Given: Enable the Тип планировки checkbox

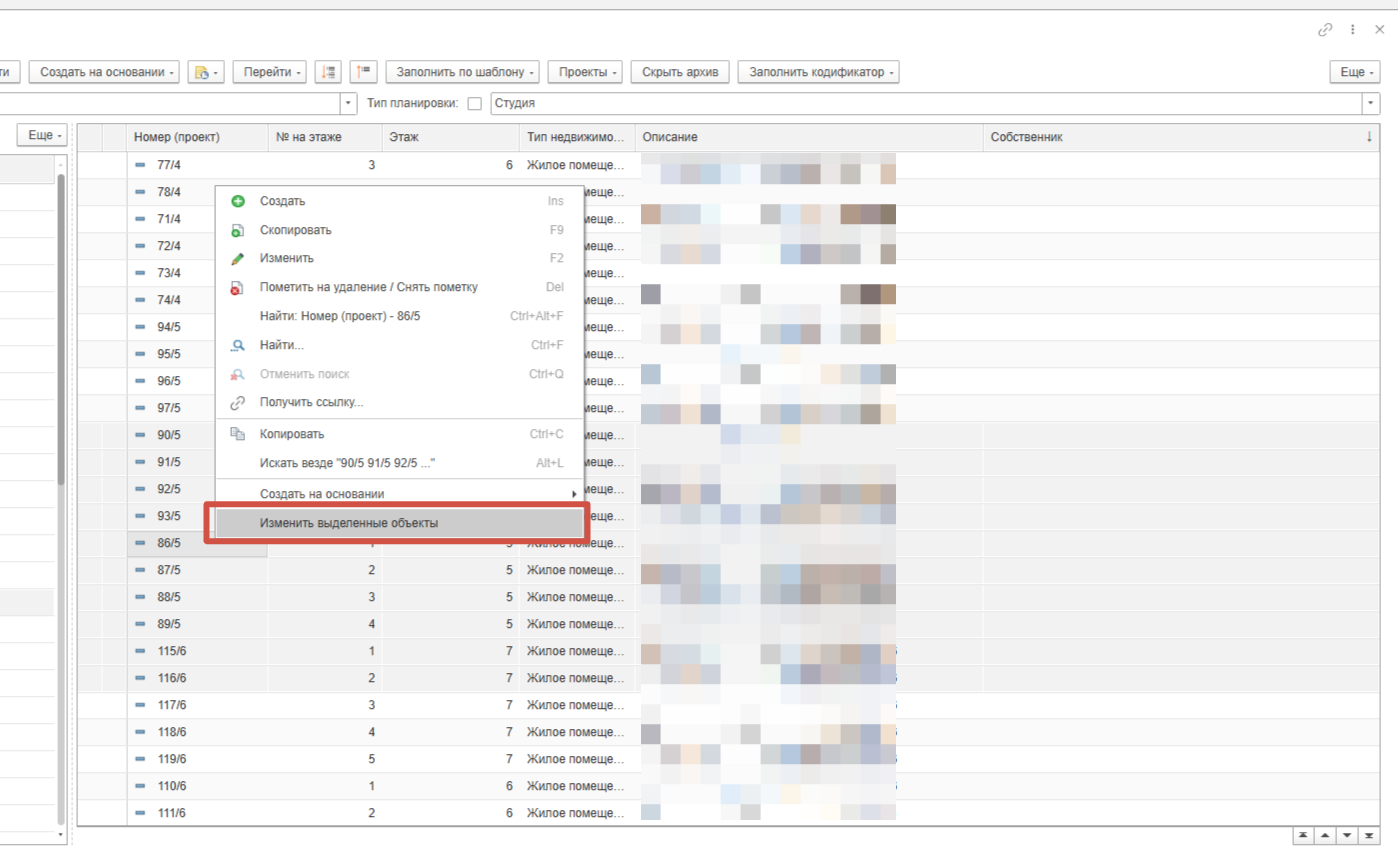Looking at the screenshot, I should click(x=475, y=104).
